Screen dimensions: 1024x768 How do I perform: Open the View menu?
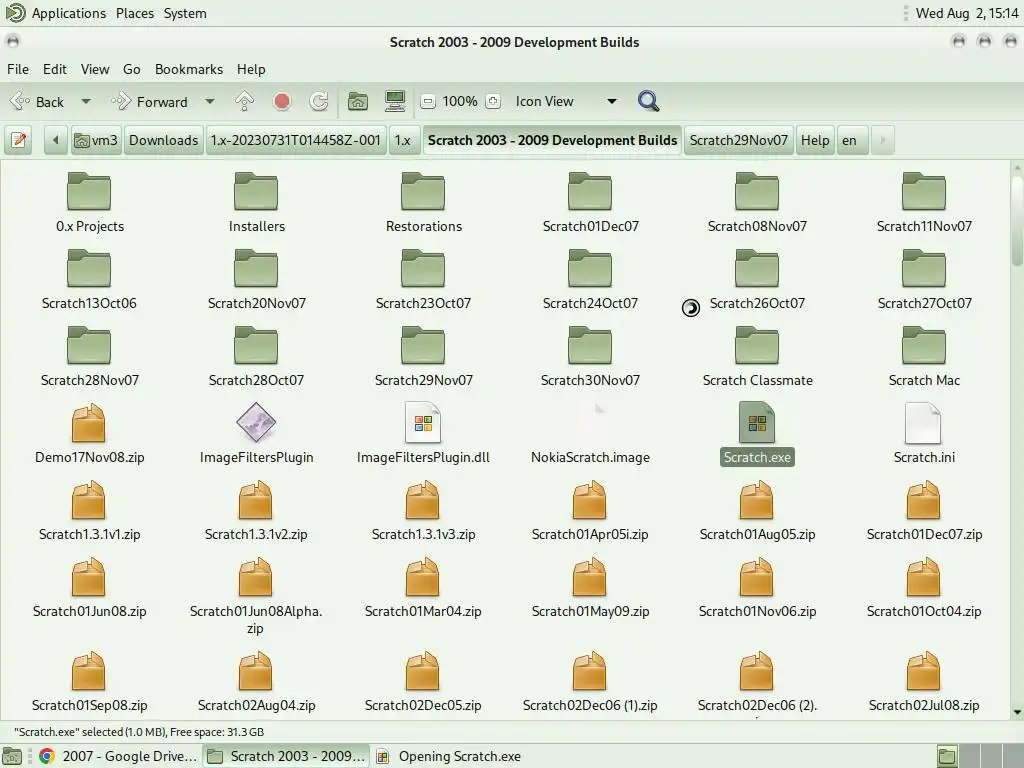pos(95,69)
